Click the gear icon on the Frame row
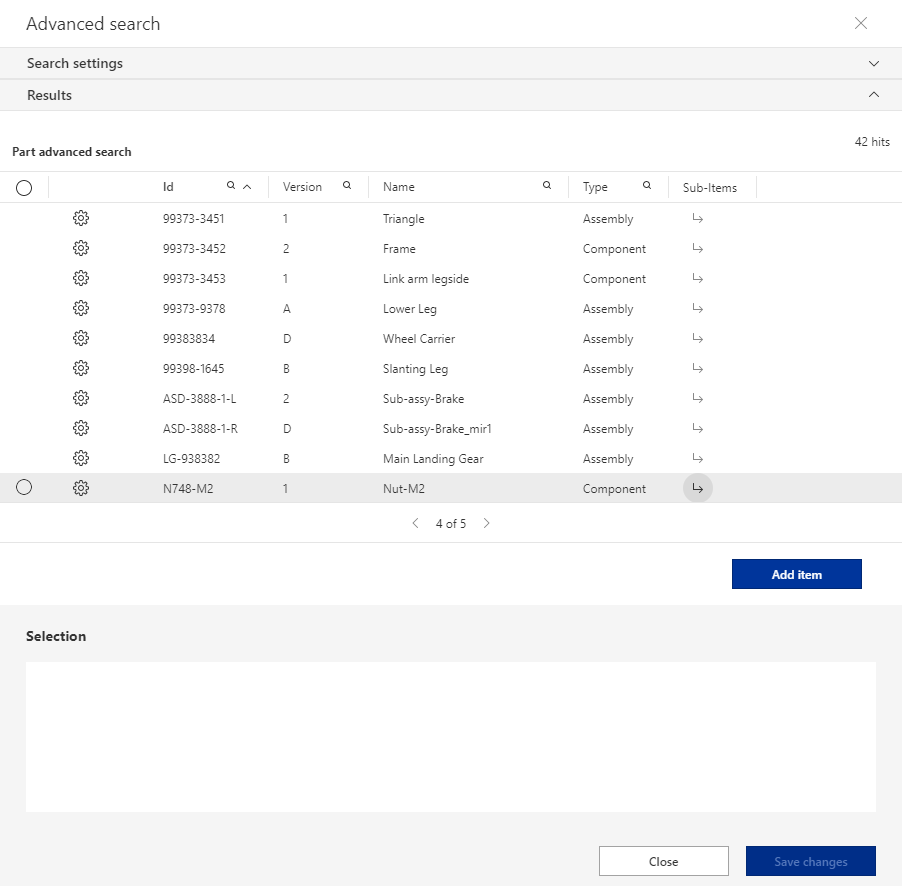The width and height of the screenshot is (902, 886). 81,248
